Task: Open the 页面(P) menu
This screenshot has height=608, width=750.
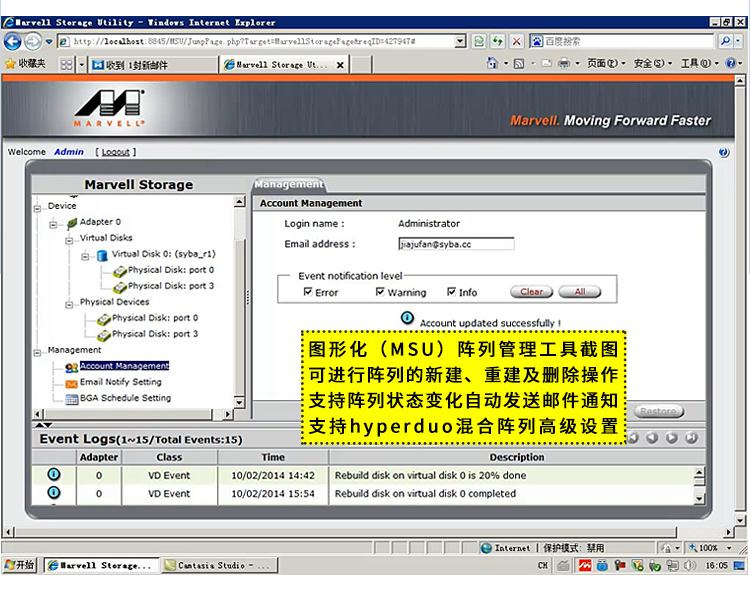Action: pos(606,63)
